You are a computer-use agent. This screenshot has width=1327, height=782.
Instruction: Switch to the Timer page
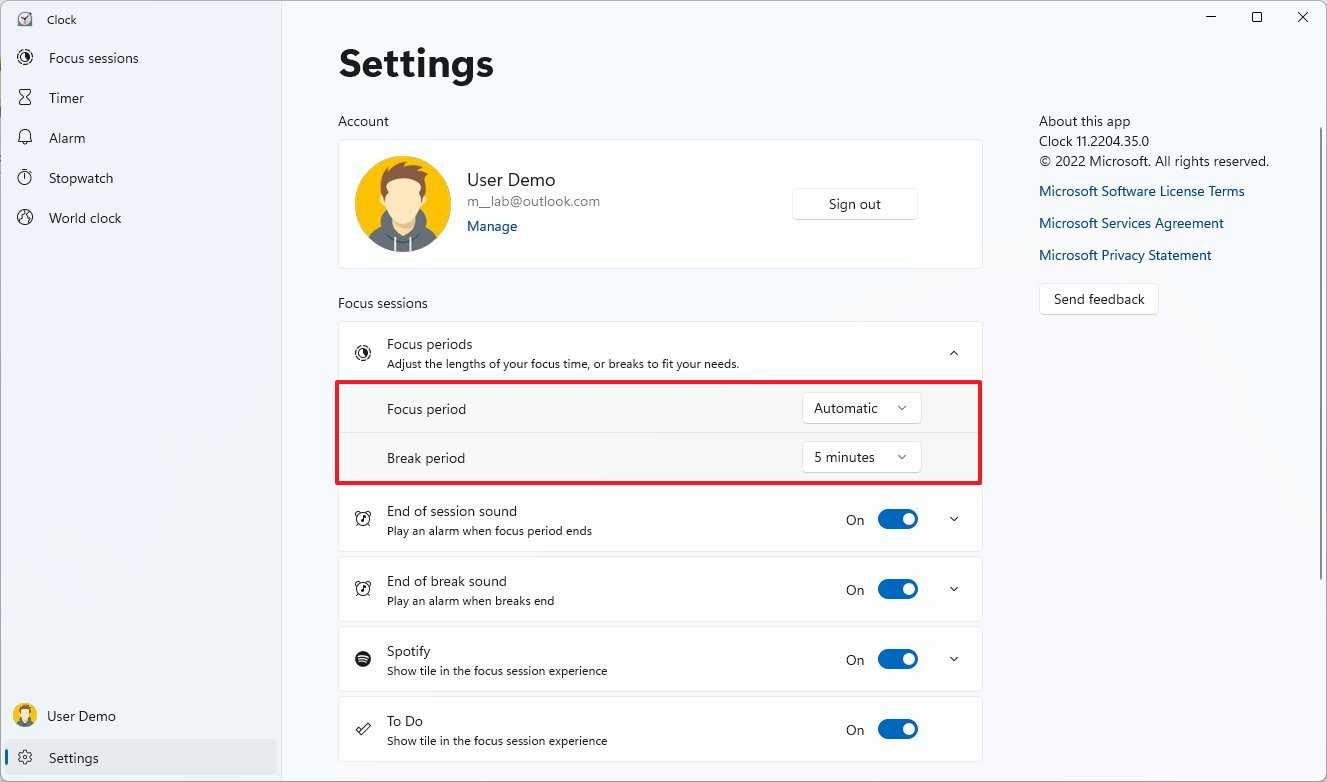click(66, 98)
